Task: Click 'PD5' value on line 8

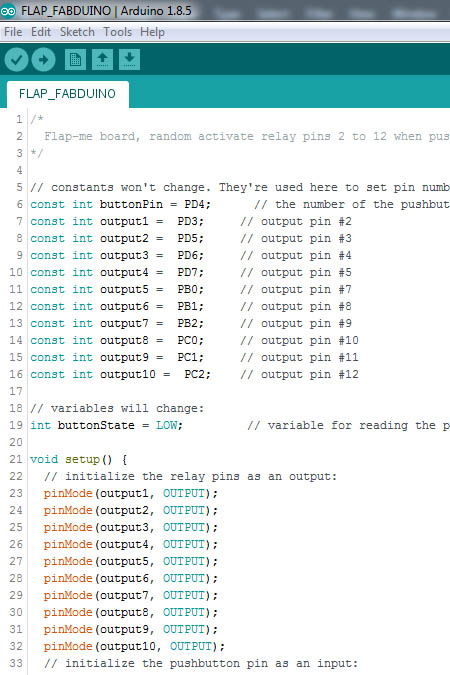Action: click(188, 238)
